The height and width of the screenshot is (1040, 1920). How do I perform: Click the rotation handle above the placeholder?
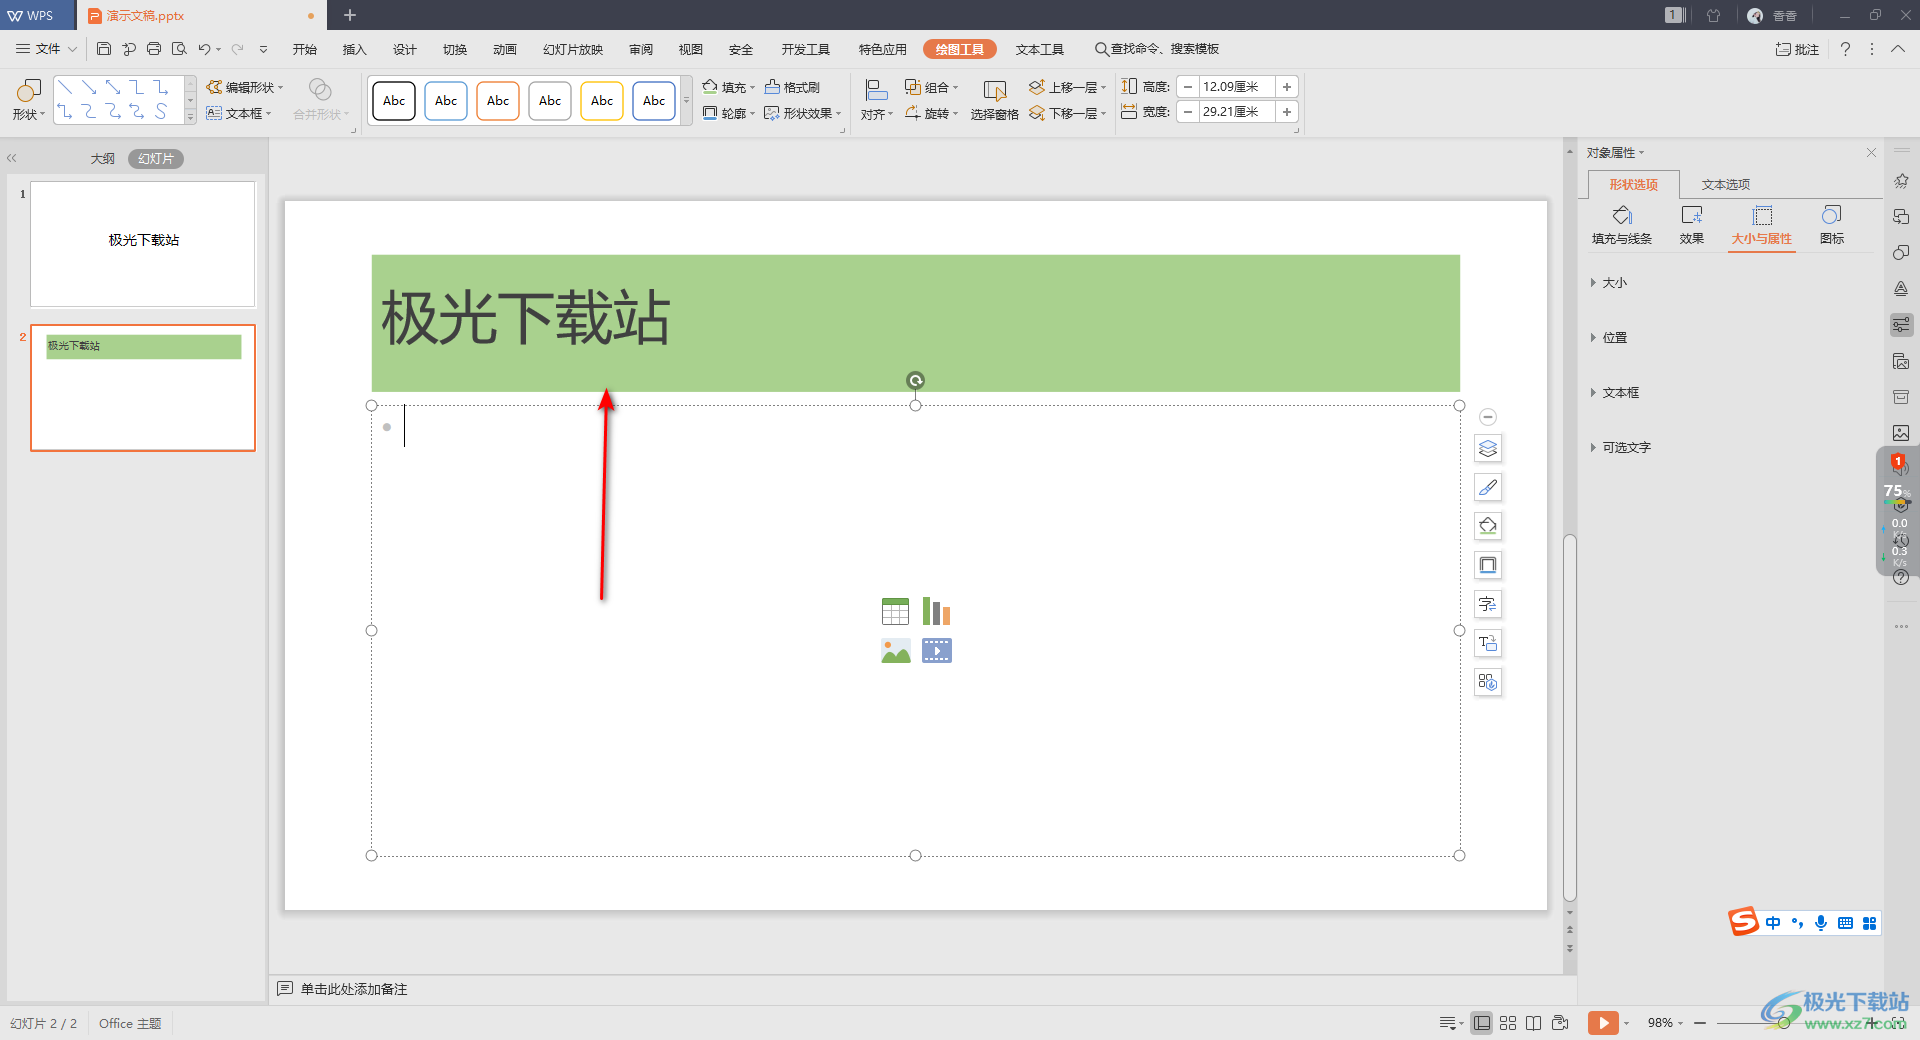[x=915, y=380]
